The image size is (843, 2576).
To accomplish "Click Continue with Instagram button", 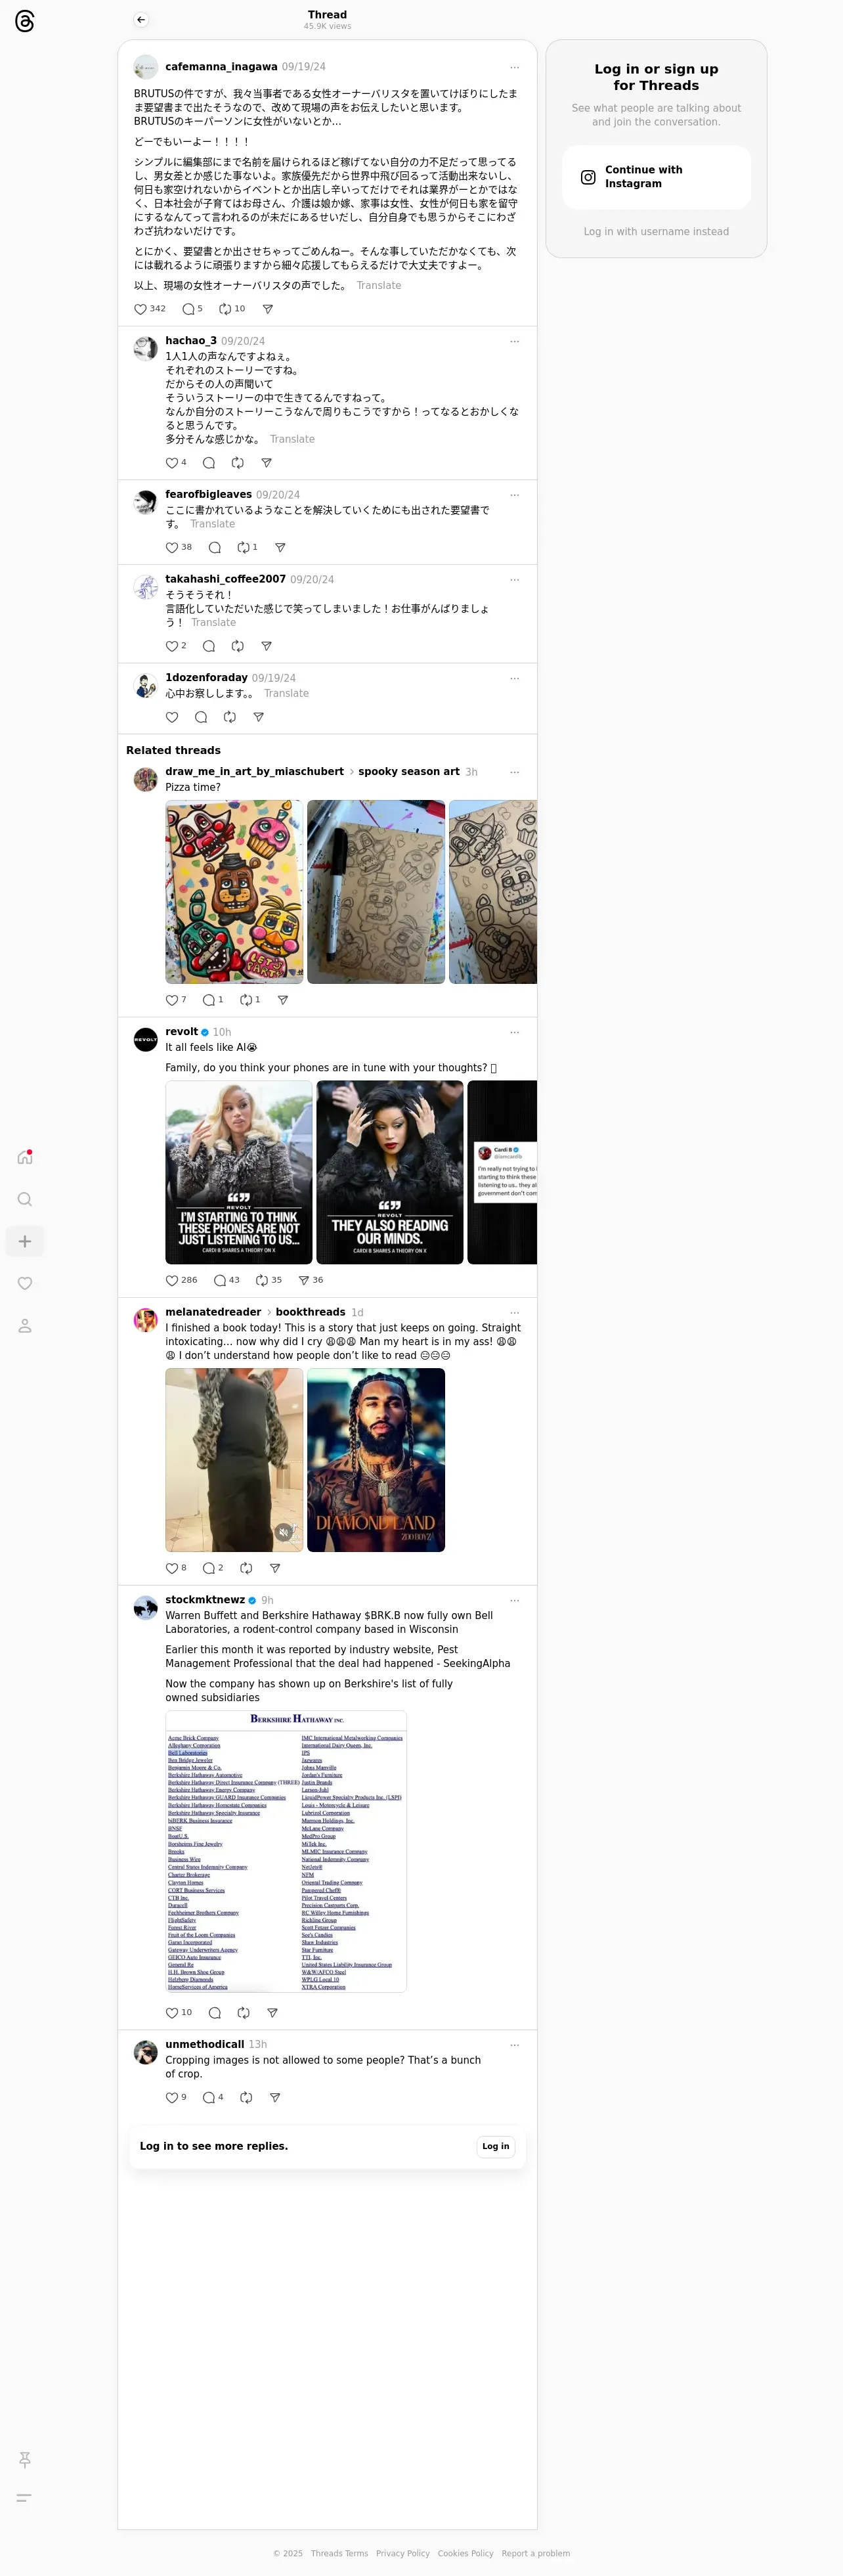I will [656, 177].
